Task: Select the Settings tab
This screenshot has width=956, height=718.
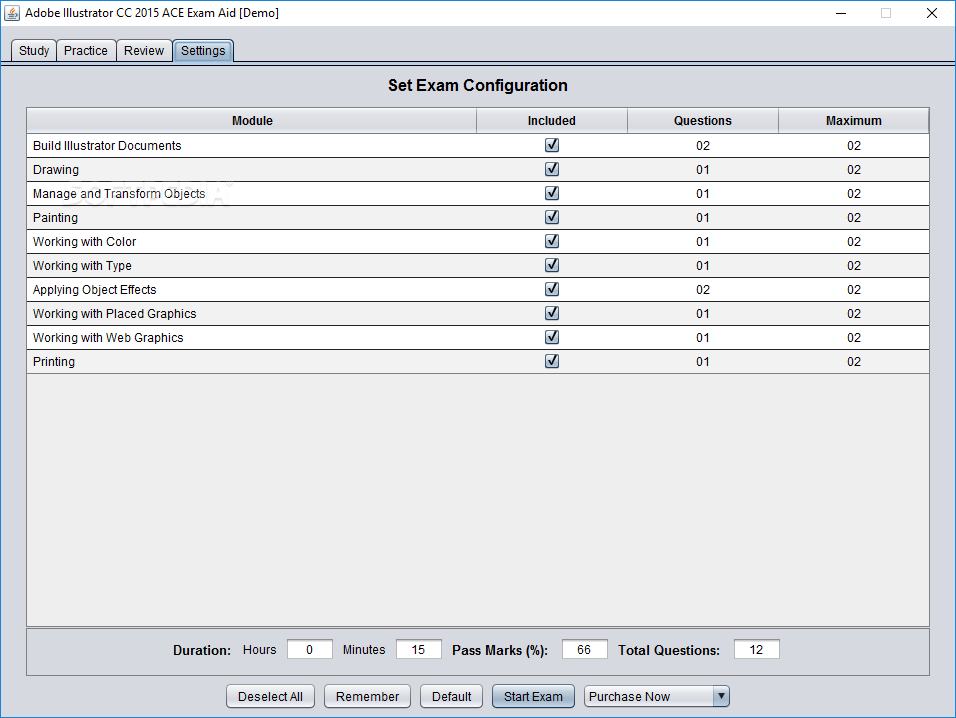Action: 203,51
